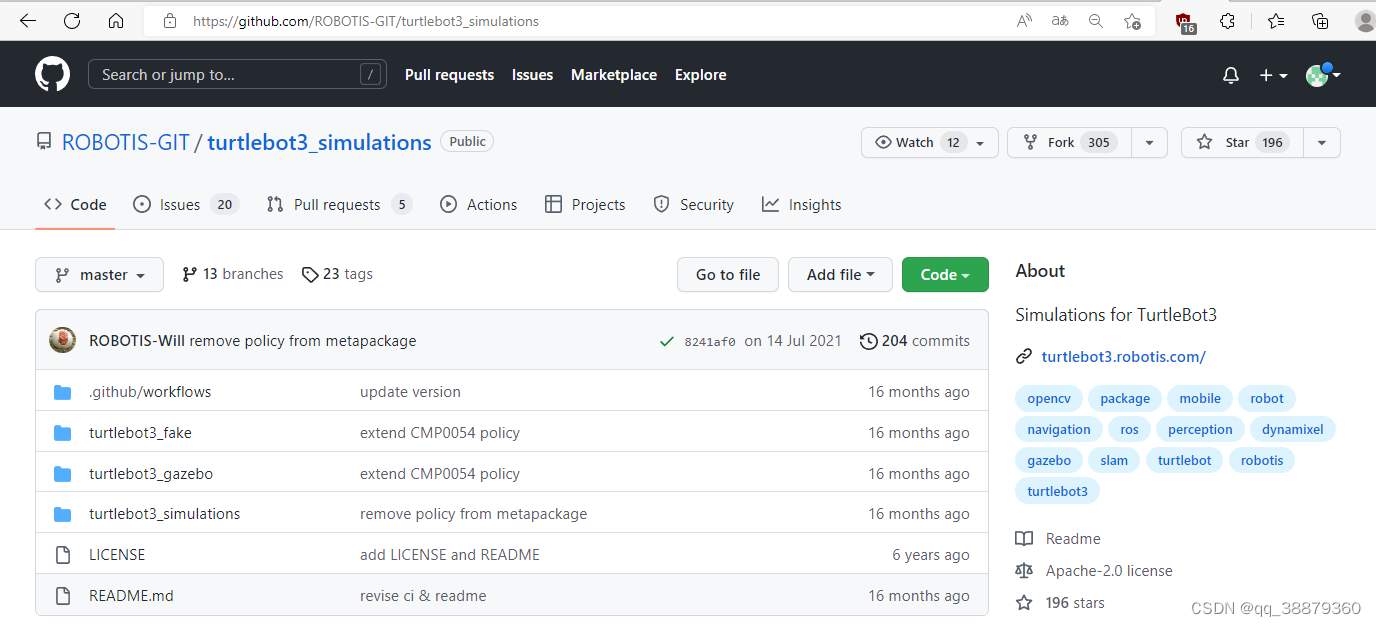This screenshot has height=626, width=1376.
Task: Click the turtlebot3_fake folder icon
Action: (62, 433)
